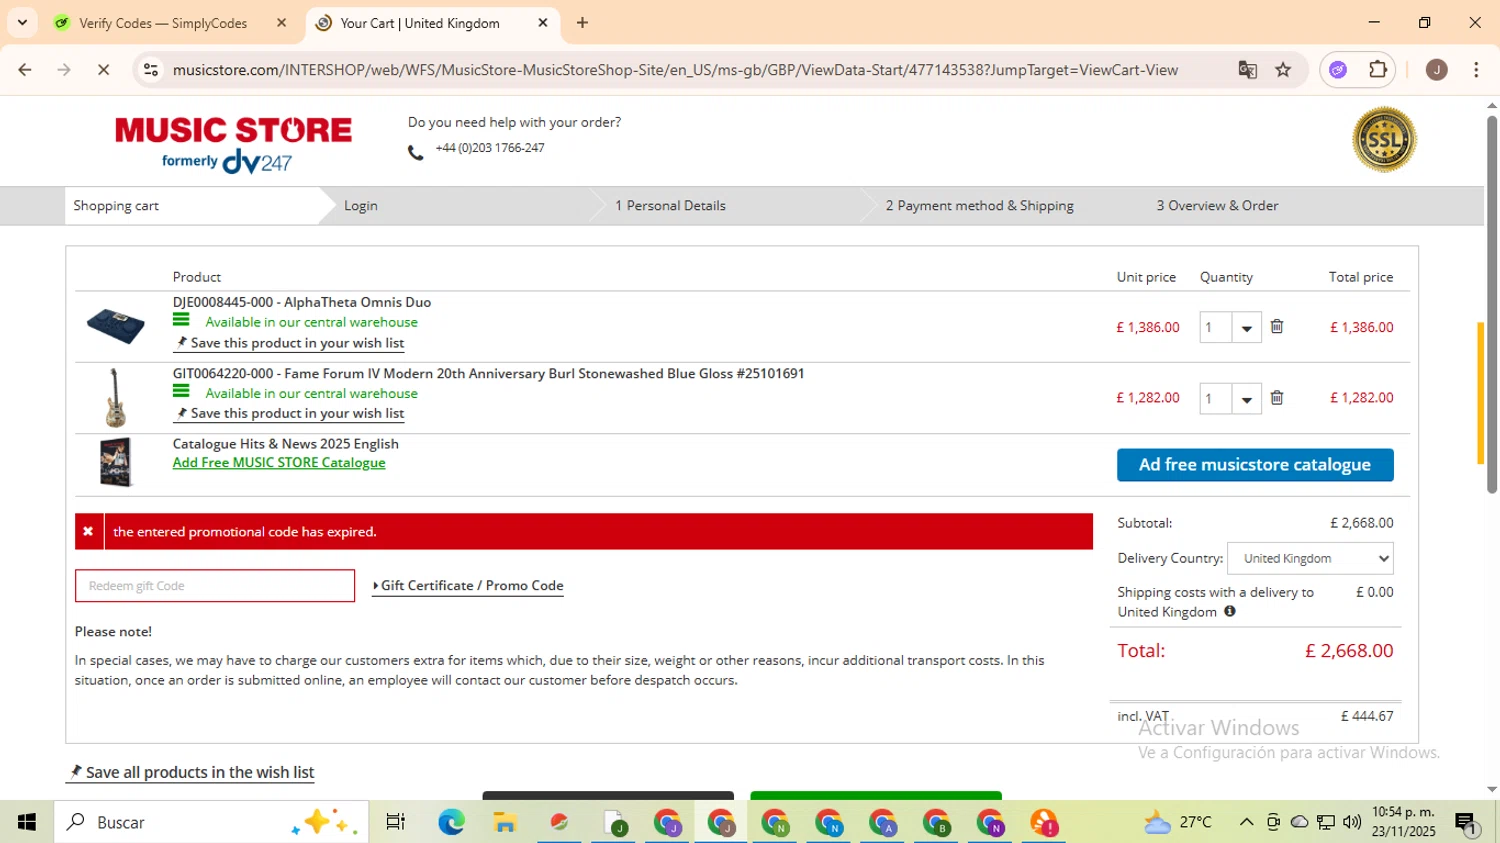
Task: Click the Fame Forum IV Modern product name
Action: pos(488,374)
